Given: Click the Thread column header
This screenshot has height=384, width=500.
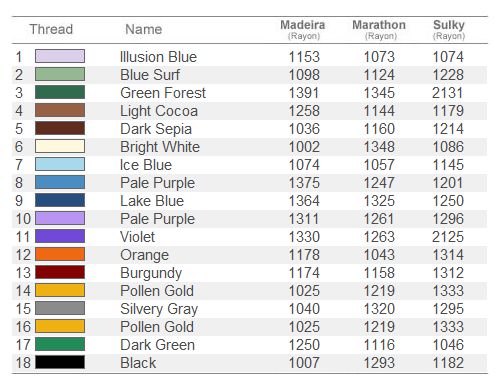Looking at the screenshot, I should 51,29.
